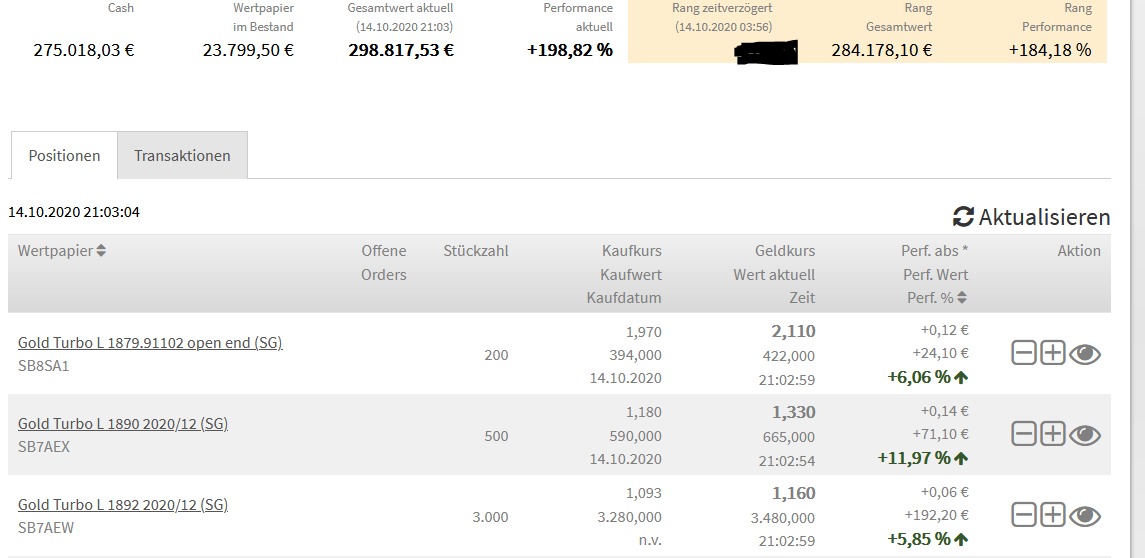The image size is (1145, 558).
Task: Toggle the eye watch icon for SB8SA1
Action: click(1085, 353)
